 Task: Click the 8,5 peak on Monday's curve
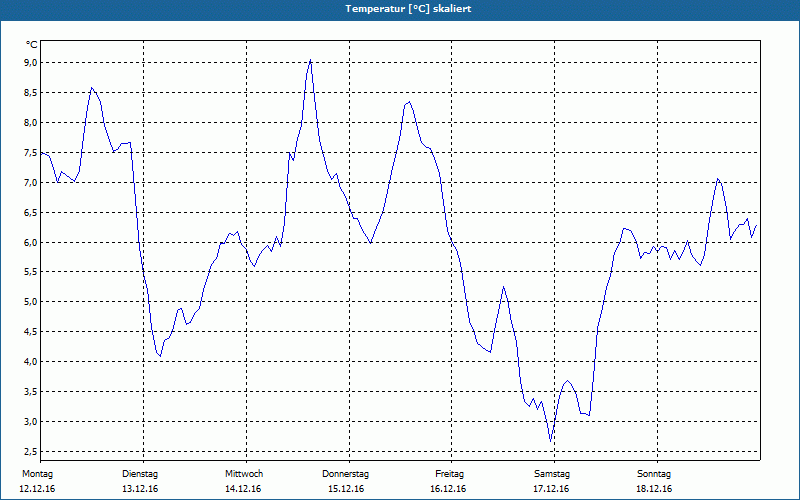[x=92, y=88]
